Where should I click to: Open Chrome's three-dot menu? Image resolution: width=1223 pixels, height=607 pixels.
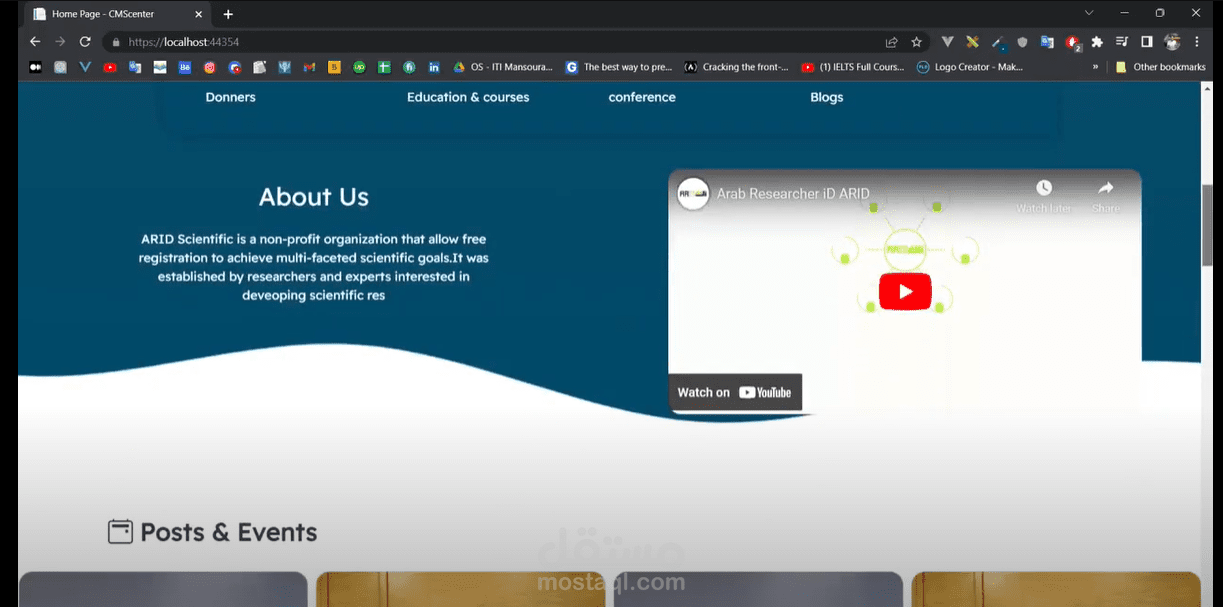point(1197,42)
